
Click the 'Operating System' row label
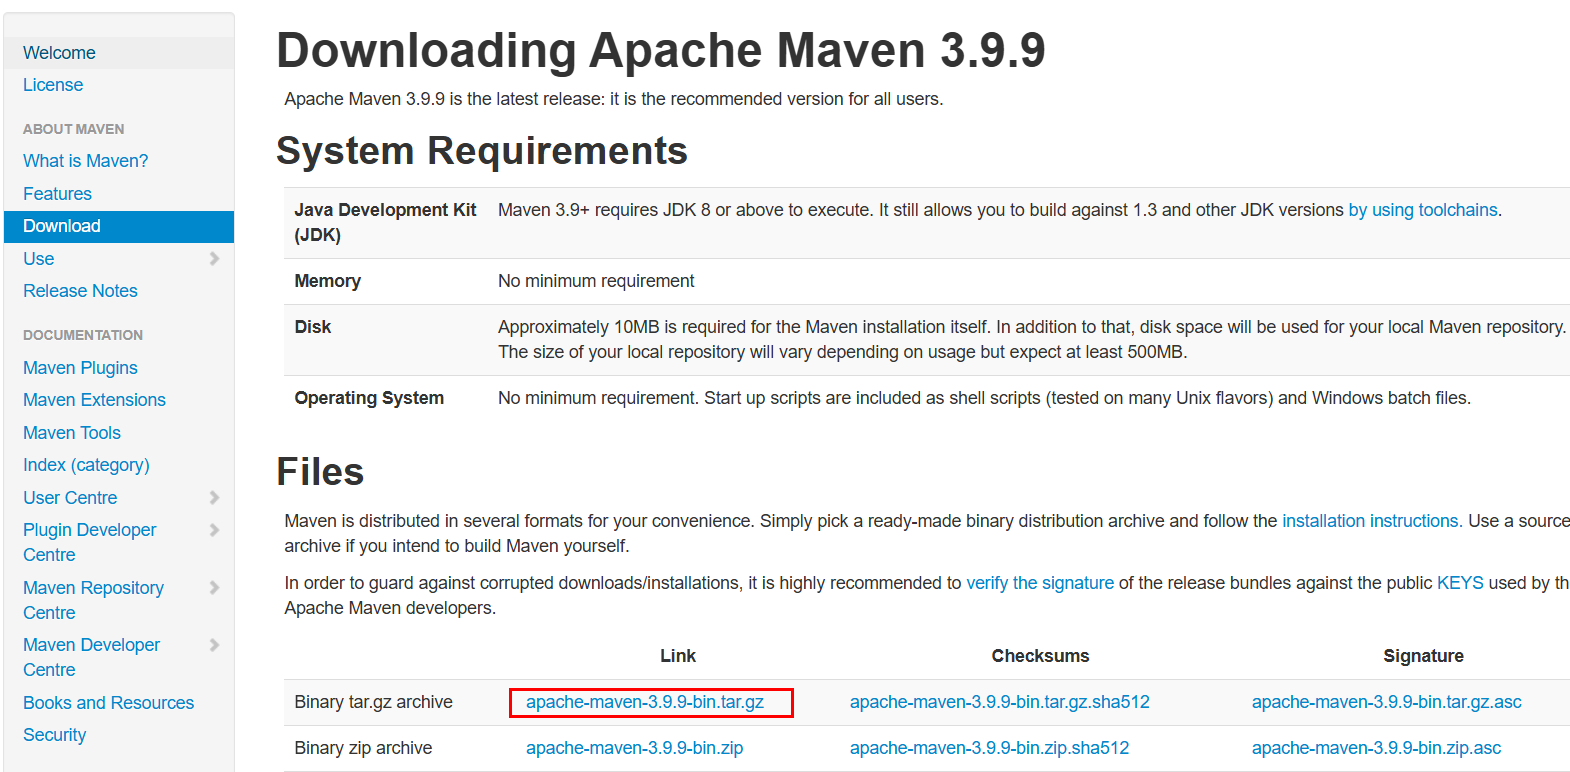coord(369,398)
